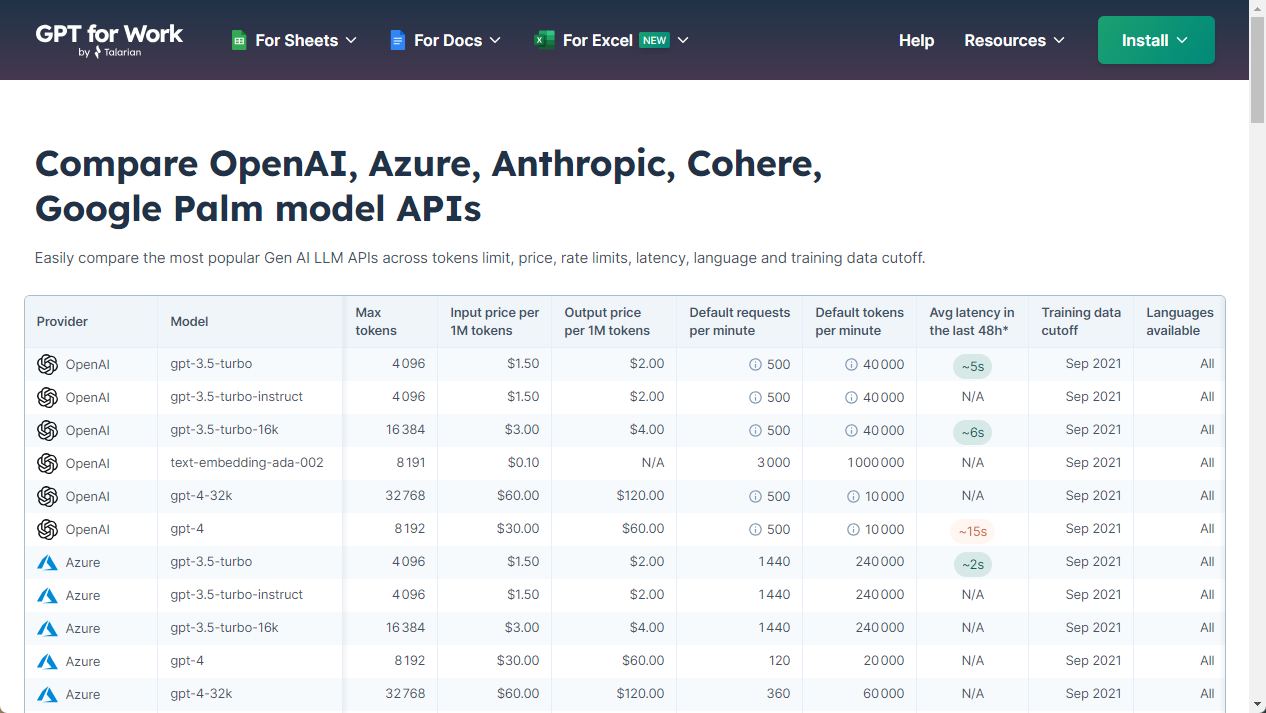Click the Model column header
Viewport: 1266px width, 713px height.
coord(250,322)
